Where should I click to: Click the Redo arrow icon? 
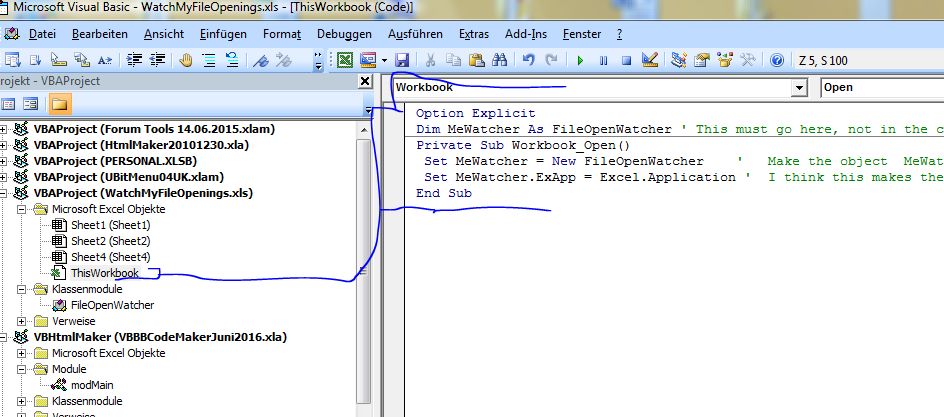pyautogui.click(x=551, y=60)
